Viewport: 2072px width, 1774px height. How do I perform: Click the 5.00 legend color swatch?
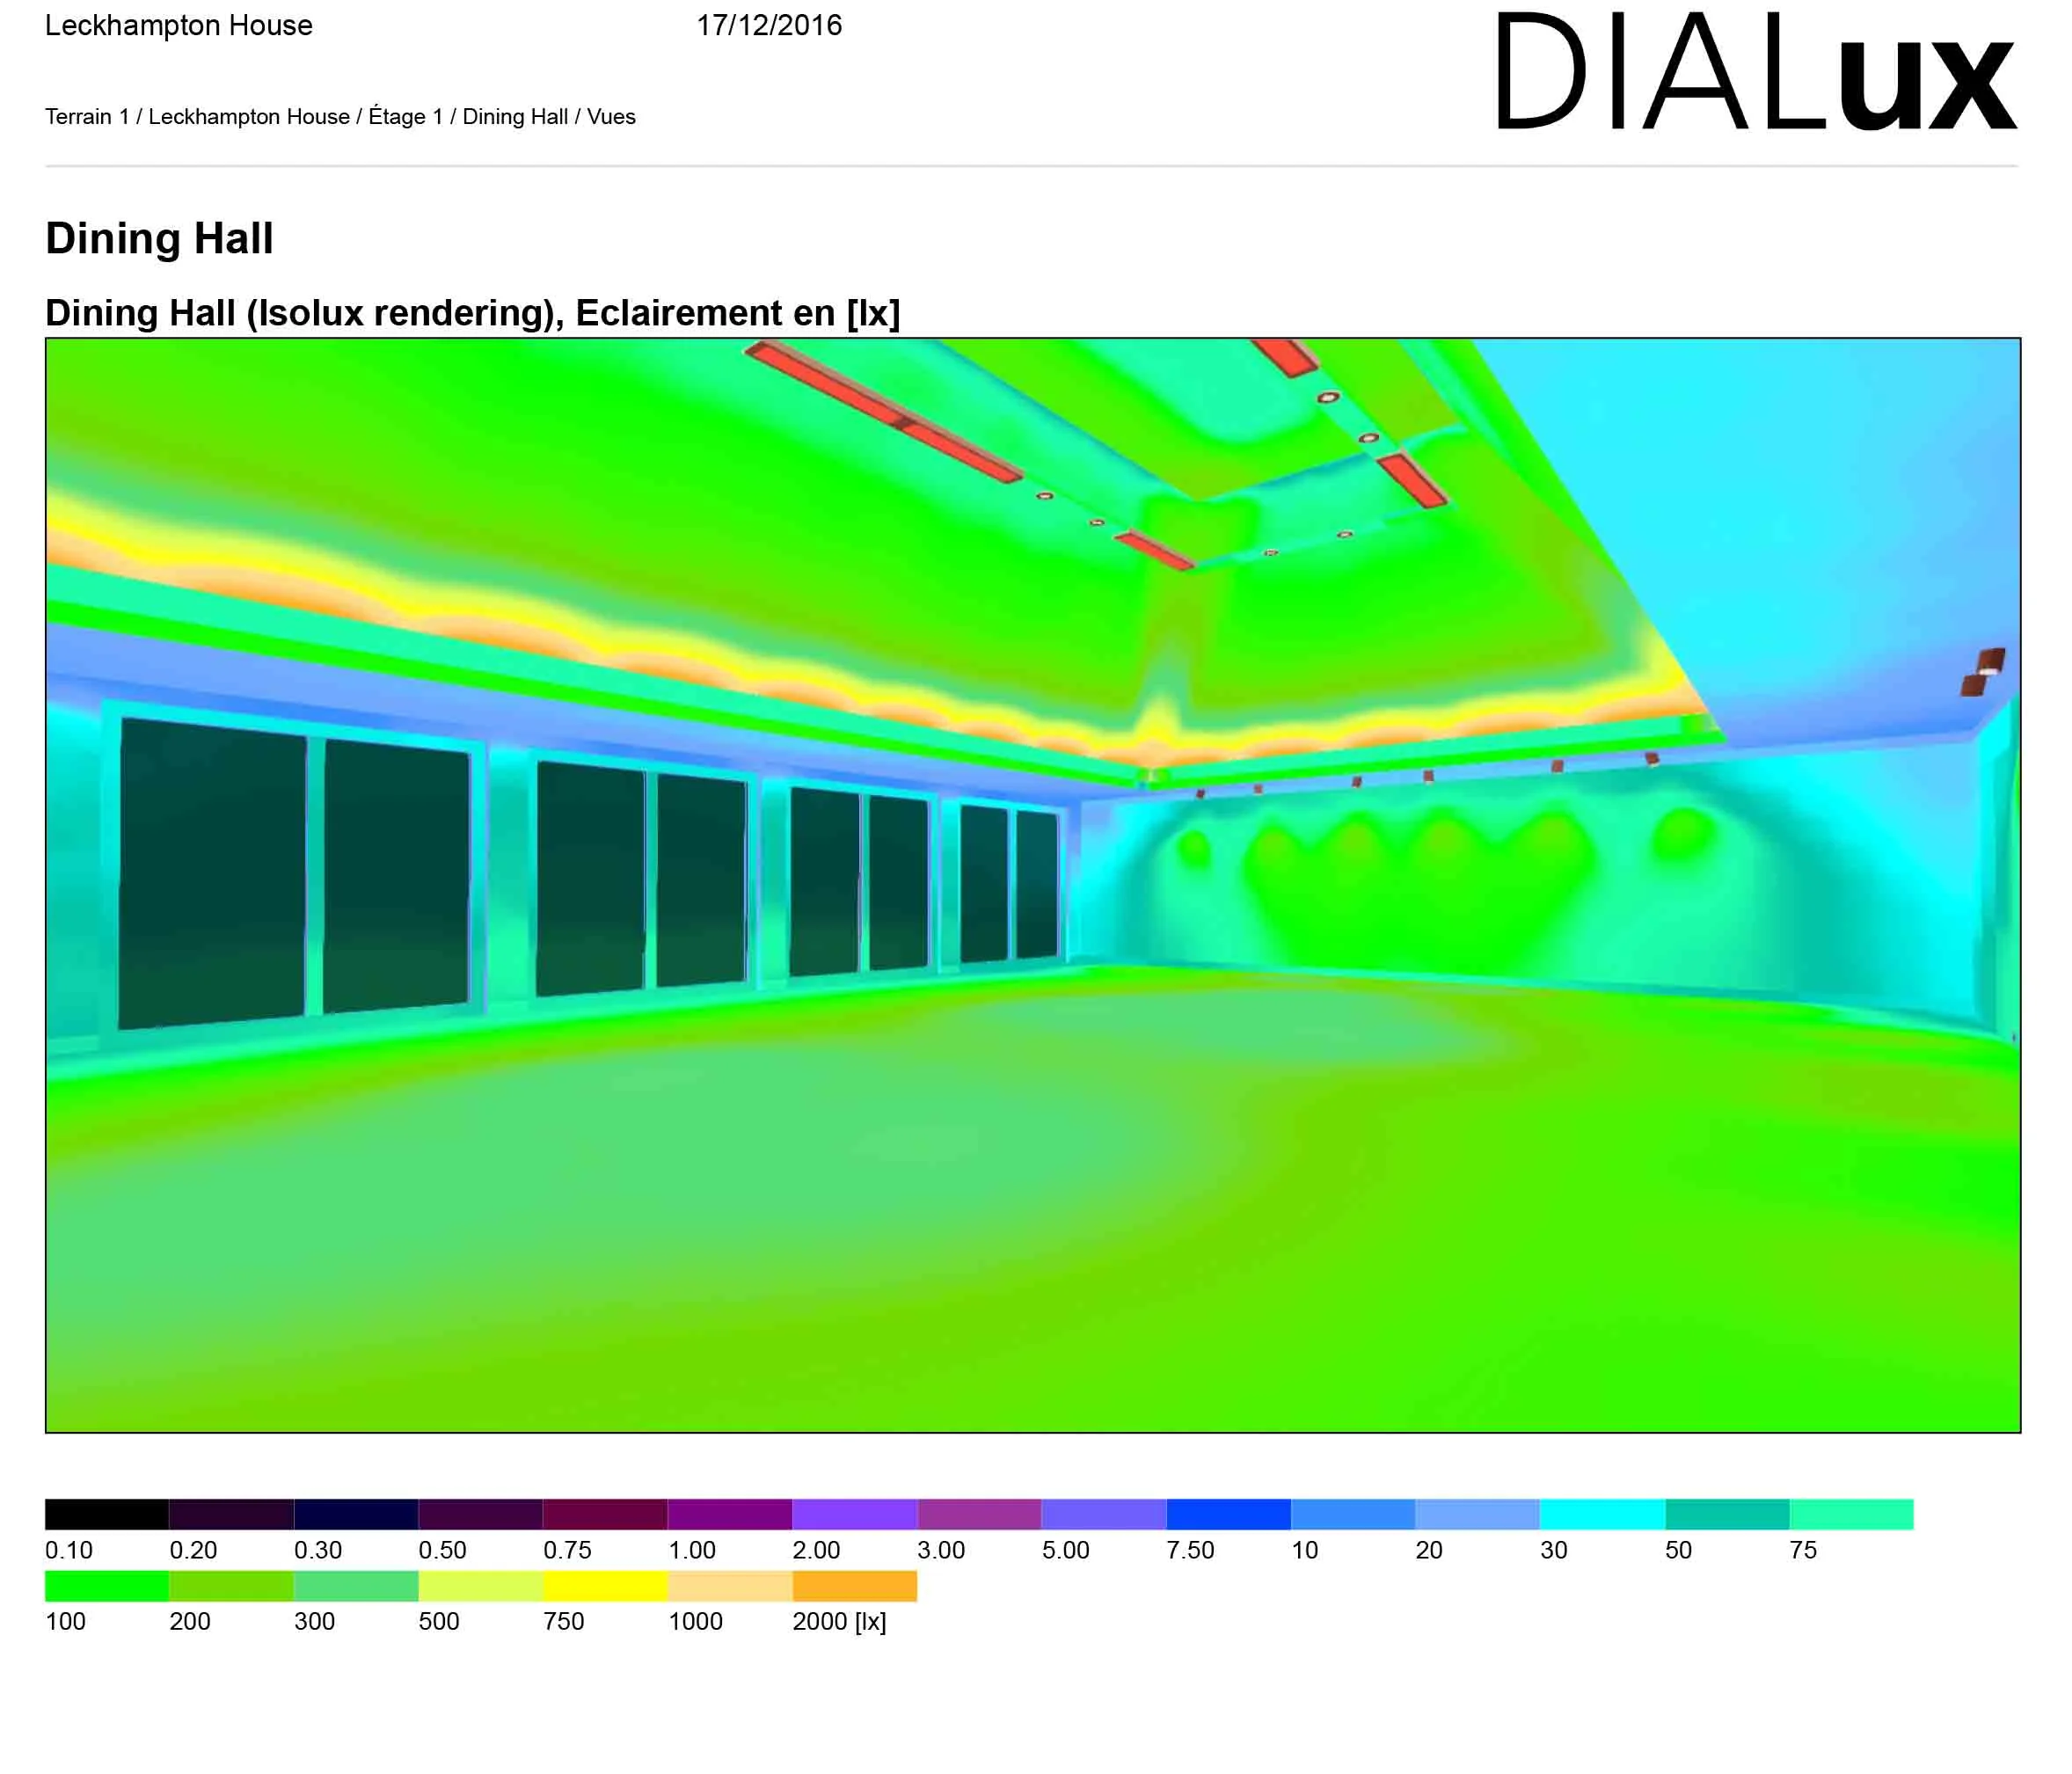pos(1104,1514)
